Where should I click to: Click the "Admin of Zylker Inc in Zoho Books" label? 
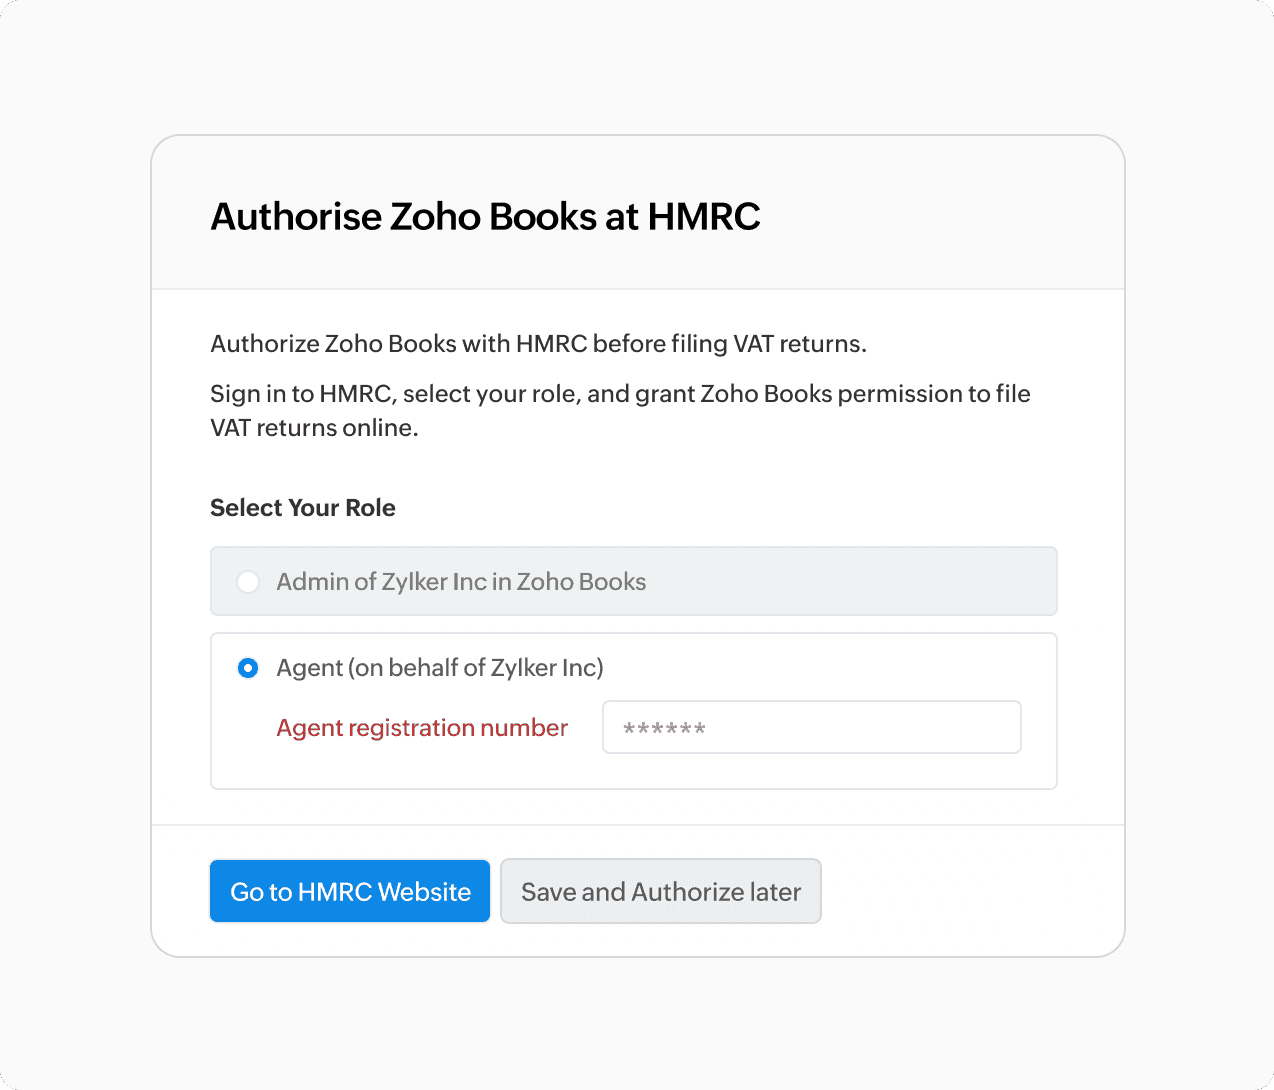[x=461, y=582]
